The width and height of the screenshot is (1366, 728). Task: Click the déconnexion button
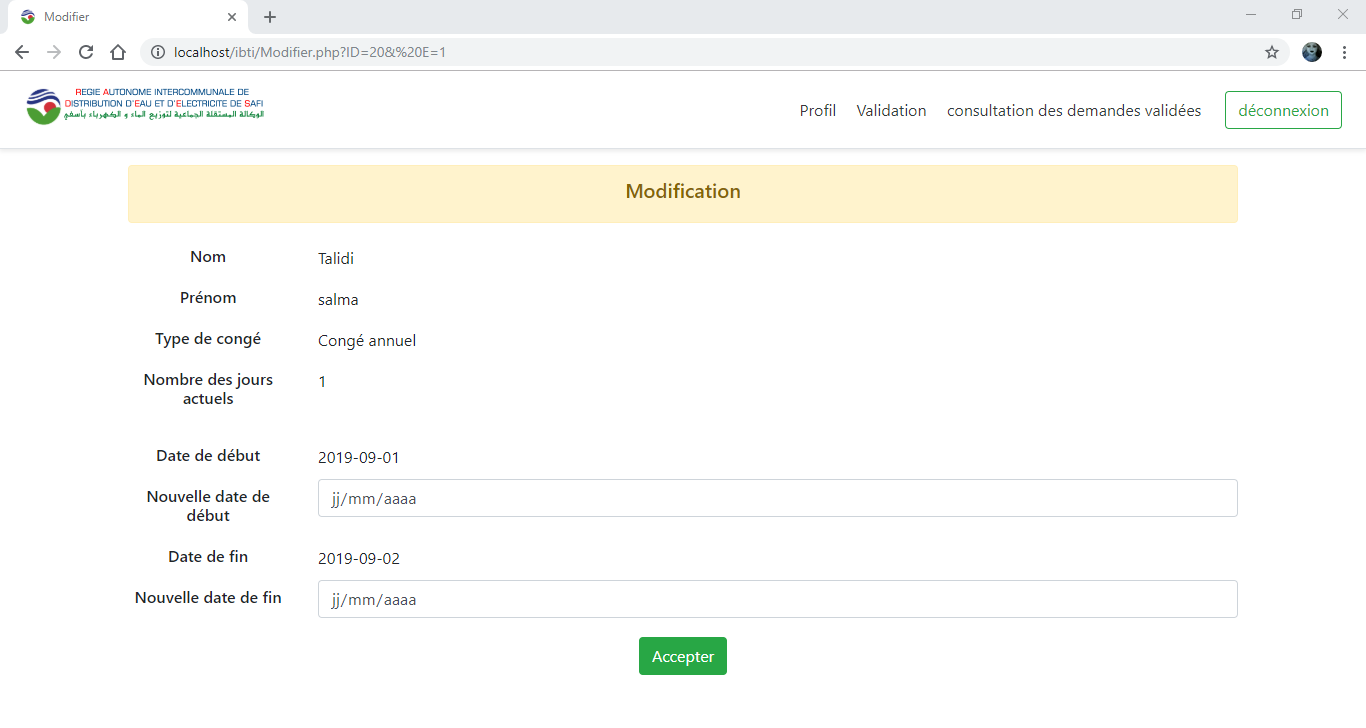(1283, 110)
